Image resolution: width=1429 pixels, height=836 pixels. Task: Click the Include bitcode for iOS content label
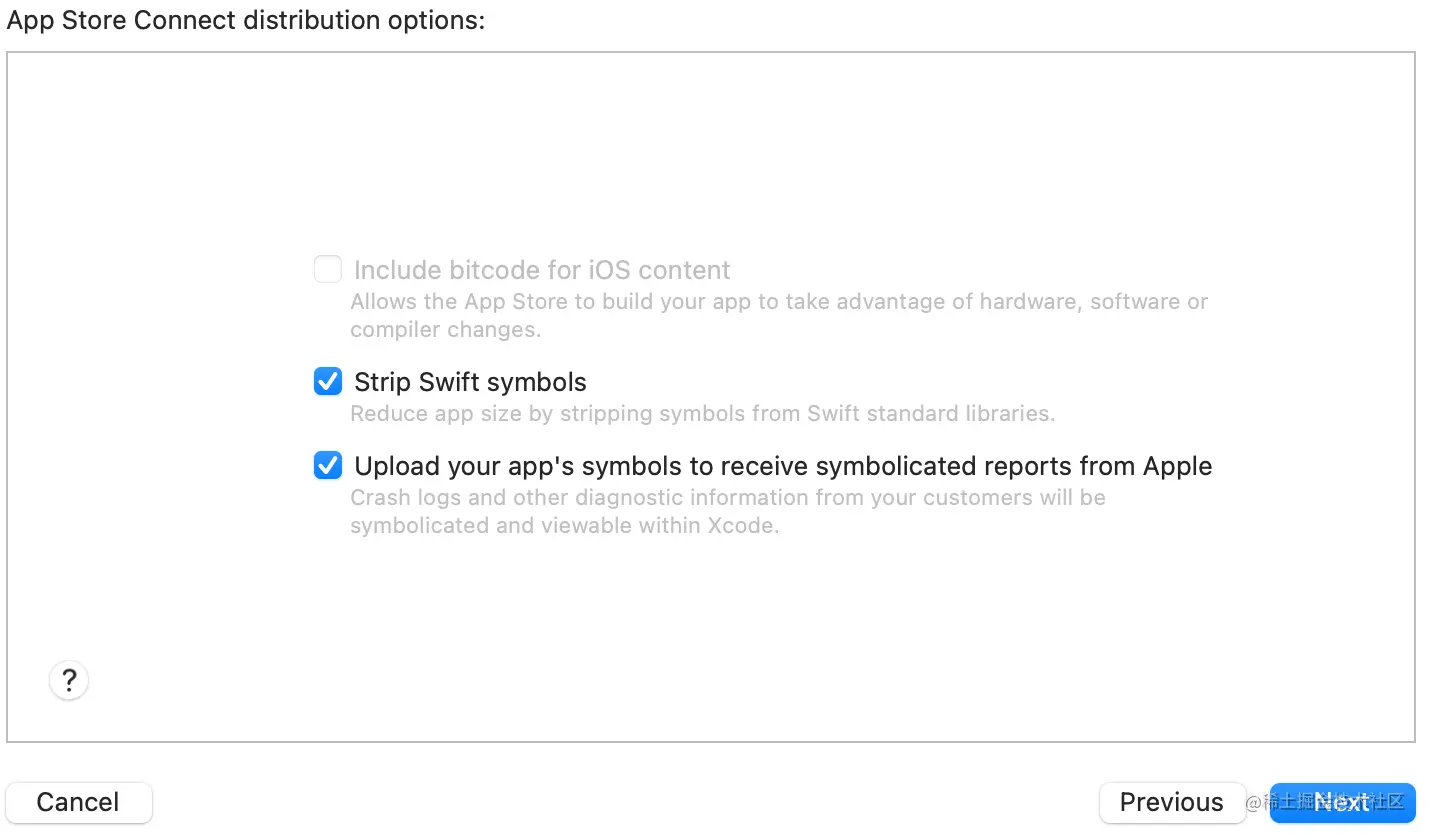[x=542, y=270]
